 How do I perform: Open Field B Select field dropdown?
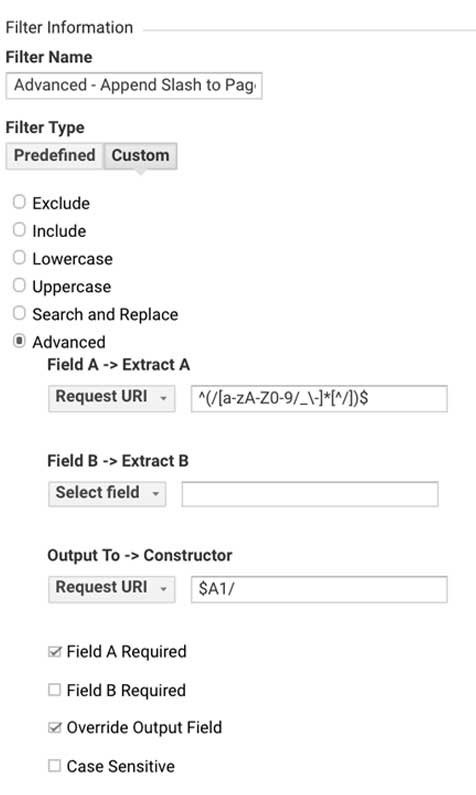107,493
